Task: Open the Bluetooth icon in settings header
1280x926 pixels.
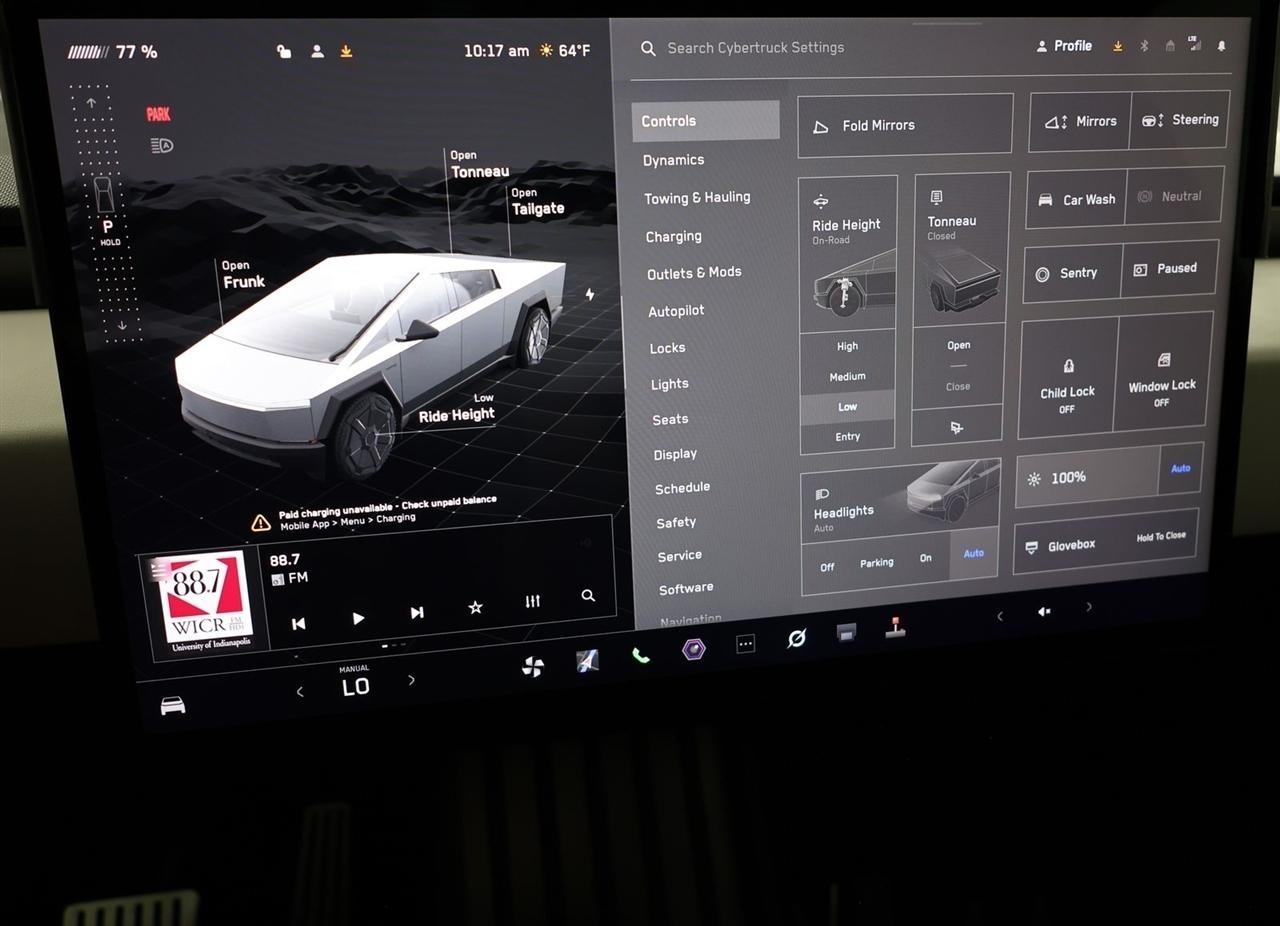Action: coord(1144,46)
